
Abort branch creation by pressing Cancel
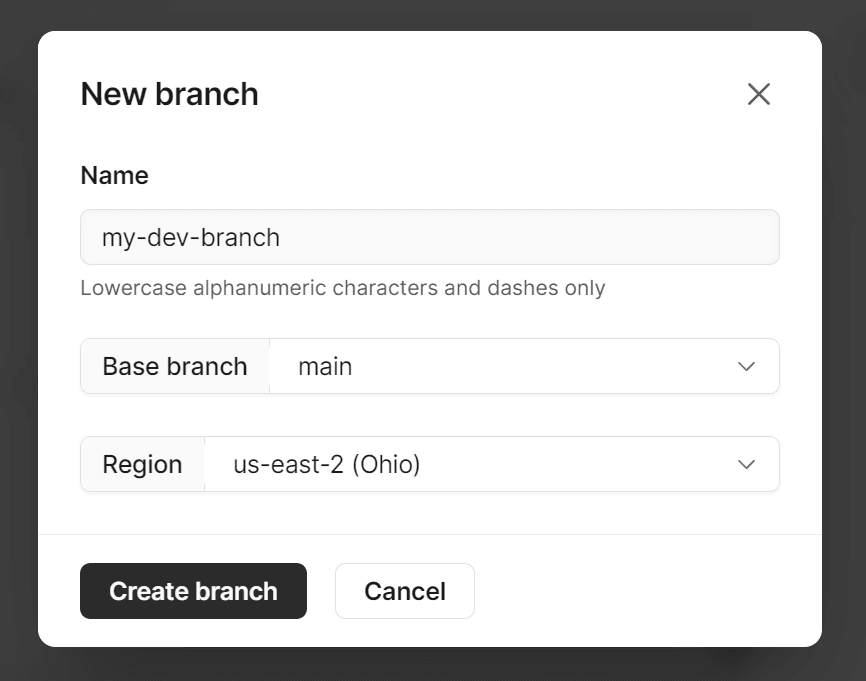404,591
